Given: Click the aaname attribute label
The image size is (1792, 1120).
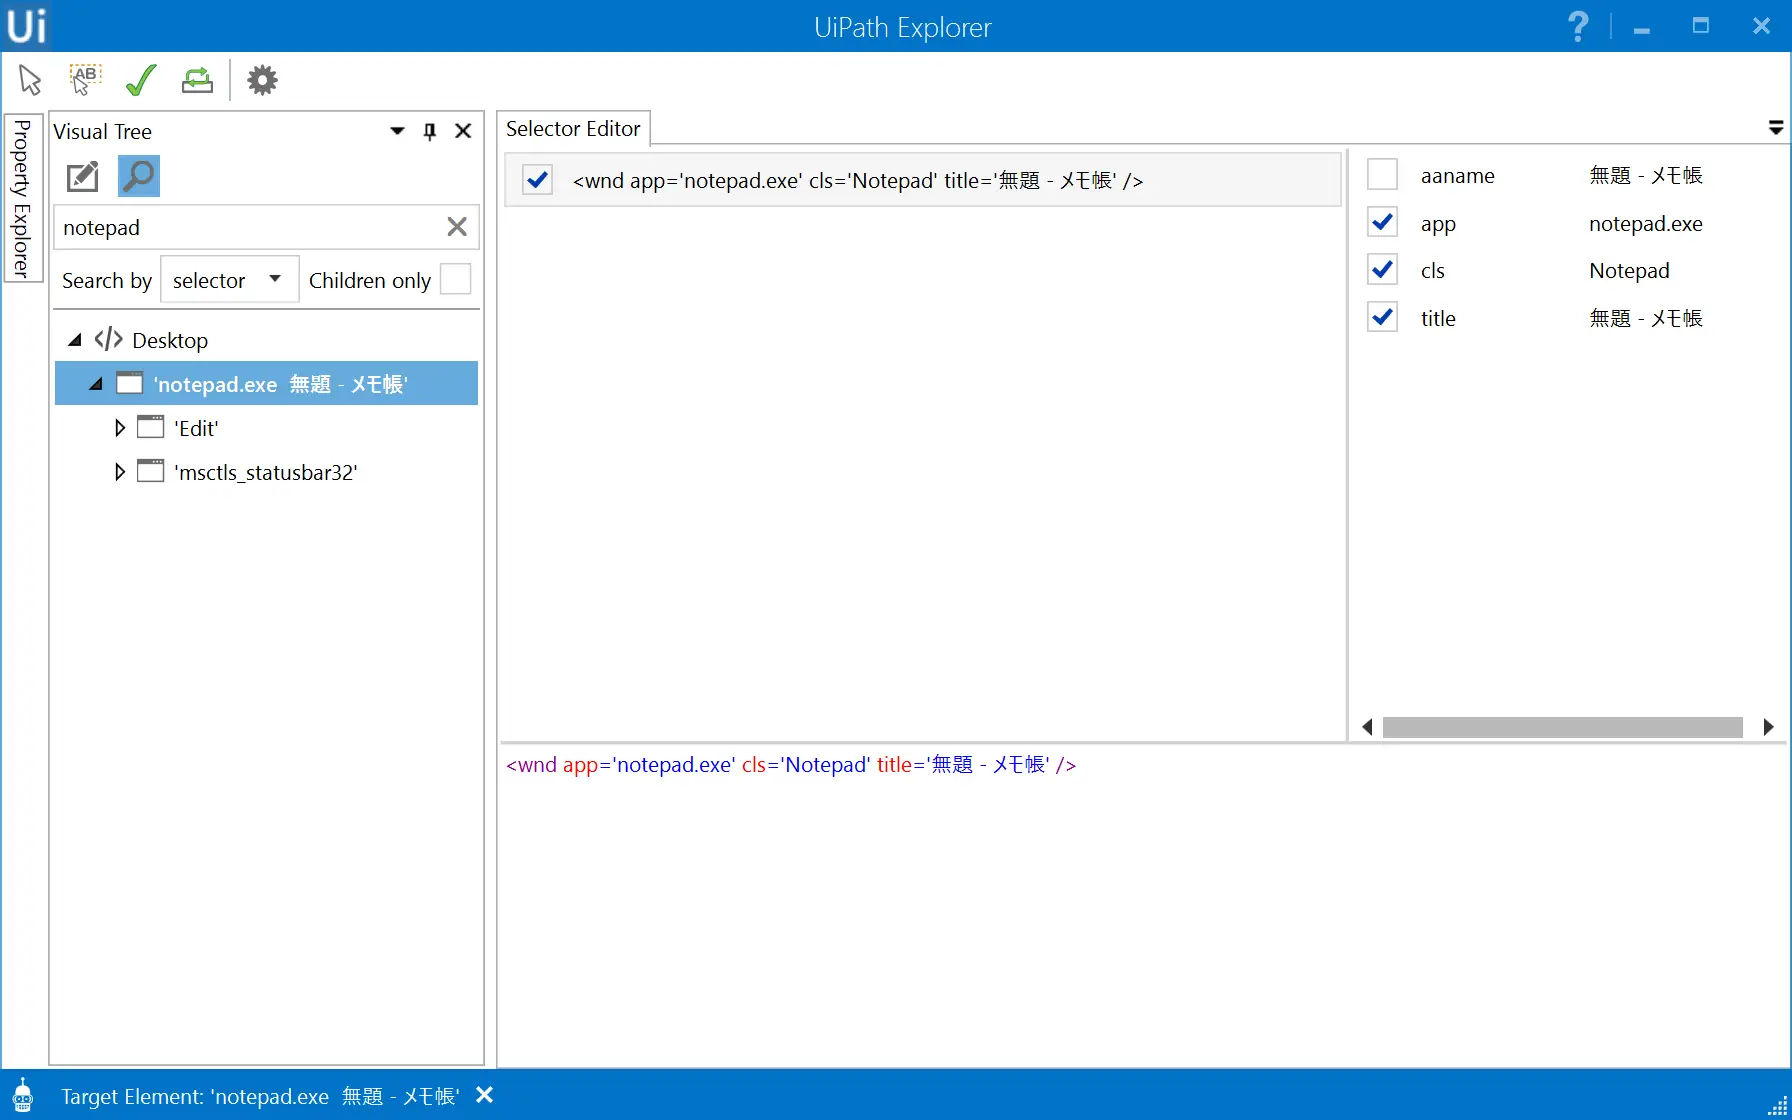Looking at the screenshot, I should pyautogui.click(x=1457, y=175).
